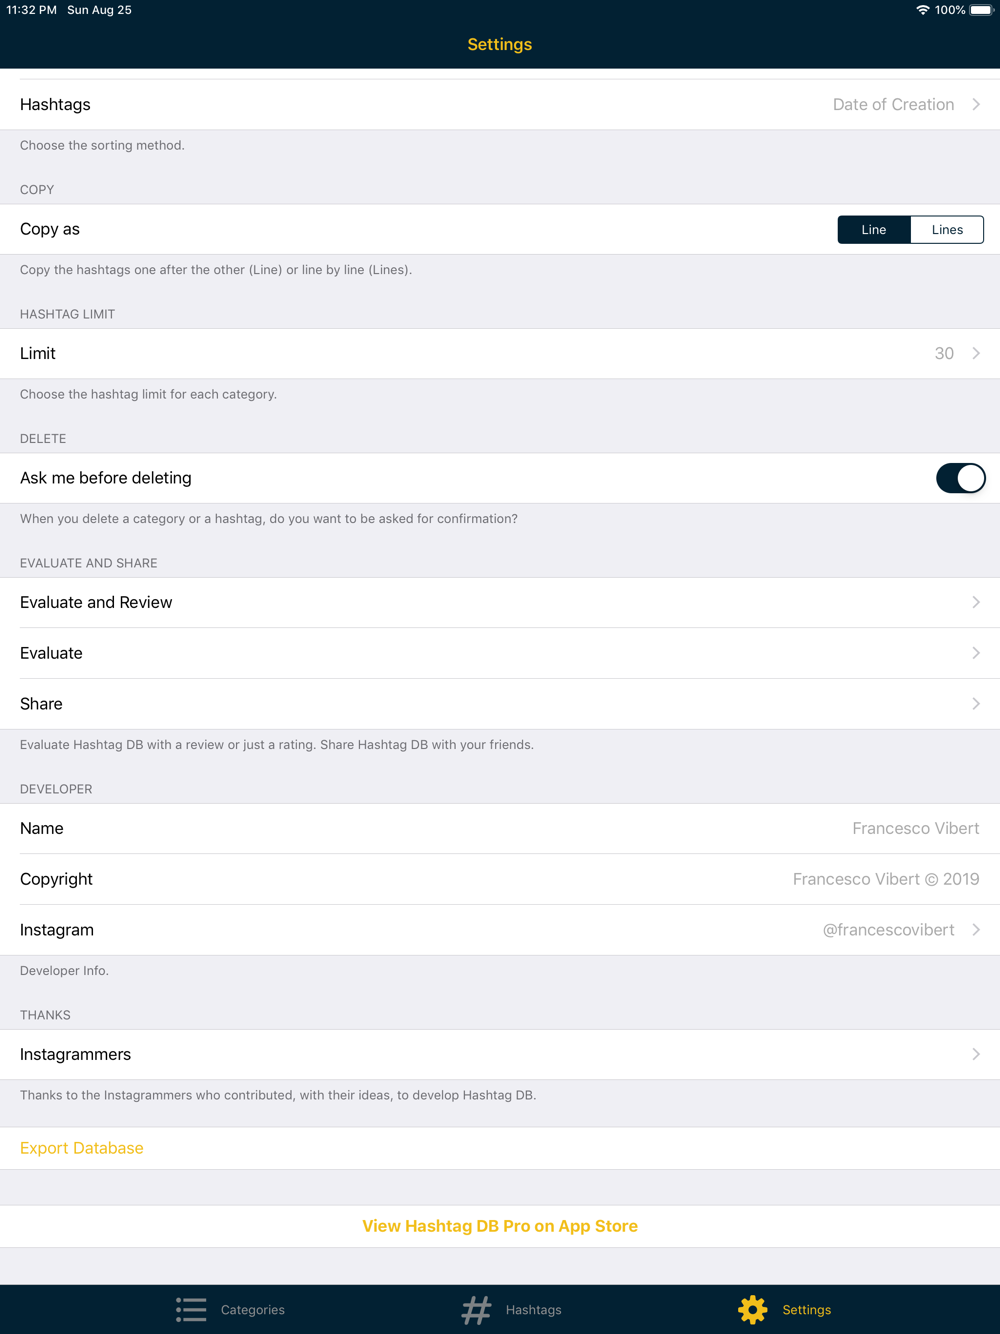This screenshot has width=1000, height=1334.
Task: Open the Limit 30 chevron
Action: 976,353
